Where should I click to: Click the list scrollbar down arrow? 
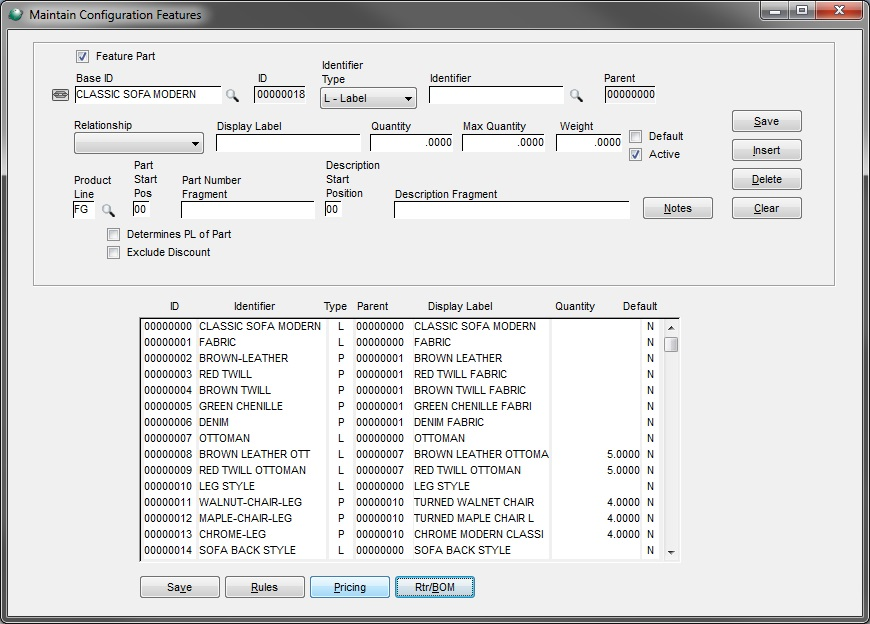pos(671,552)
